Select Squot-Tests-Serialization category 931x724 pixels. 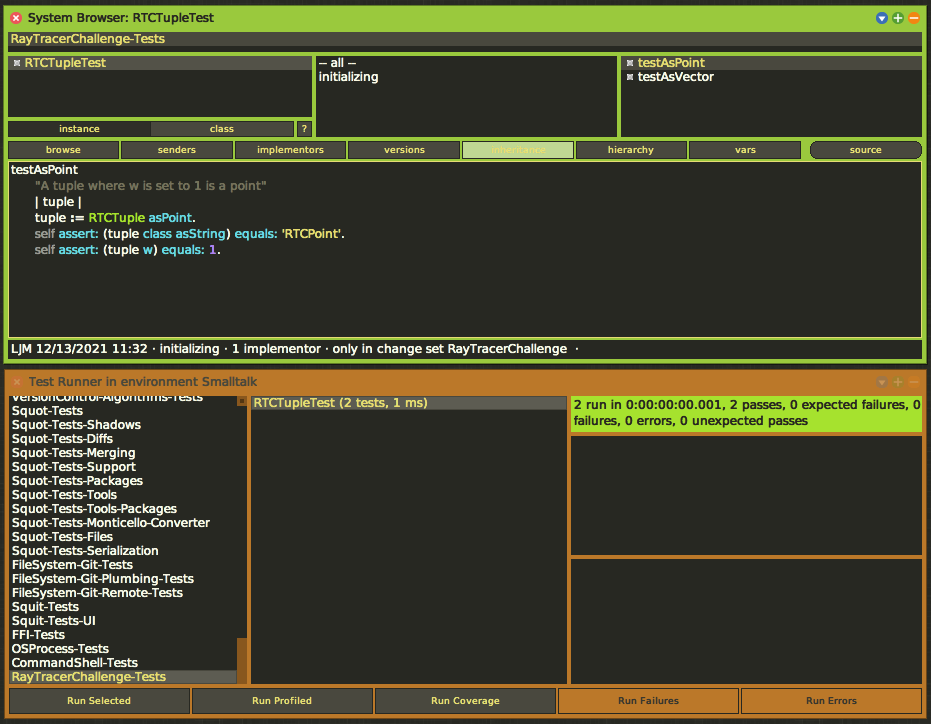pyautogui.click(x=123, y=551)
